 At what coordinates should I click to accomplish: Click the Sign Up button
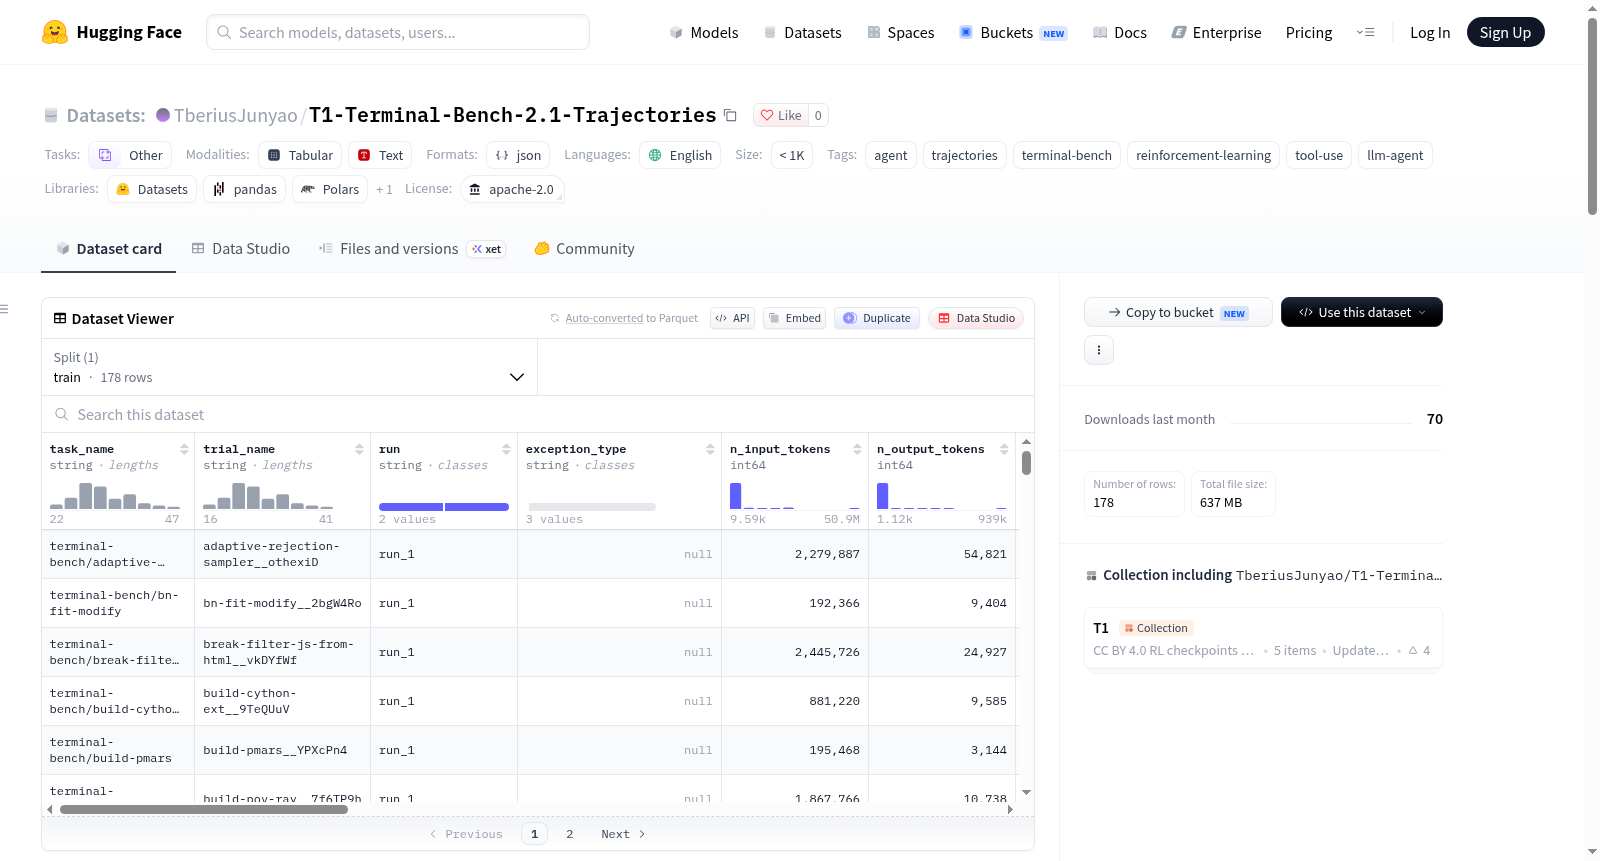point(1505,32)
